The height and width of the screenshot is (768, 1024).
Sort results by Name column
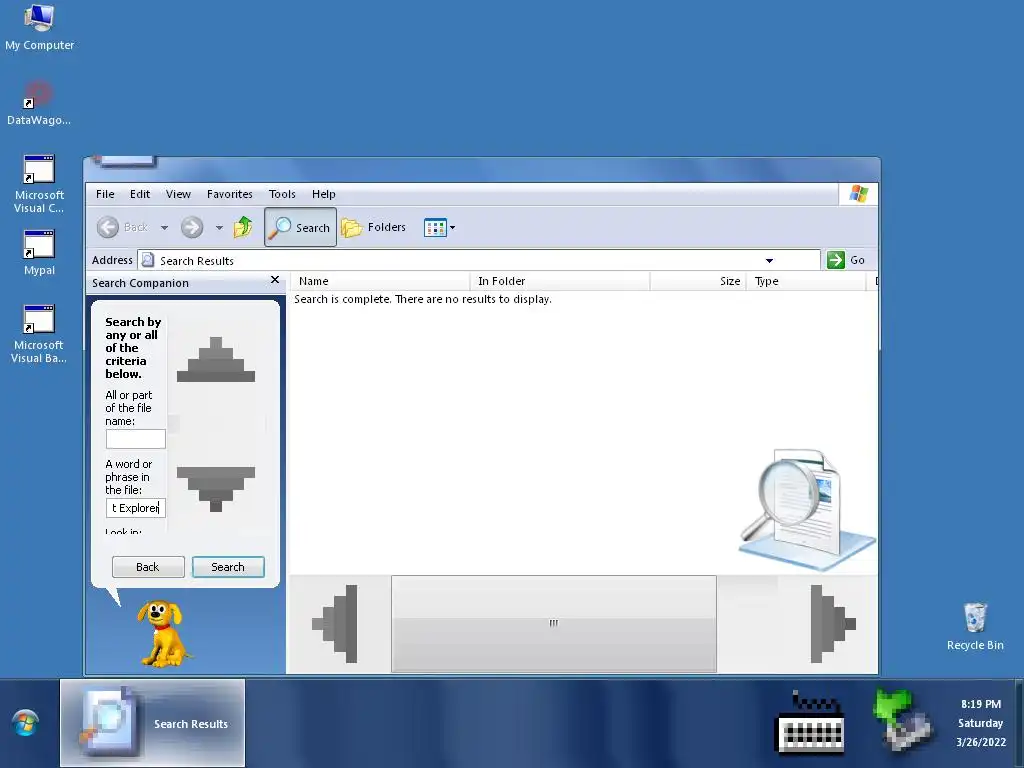pyautogui.click(x=381, y=281)
